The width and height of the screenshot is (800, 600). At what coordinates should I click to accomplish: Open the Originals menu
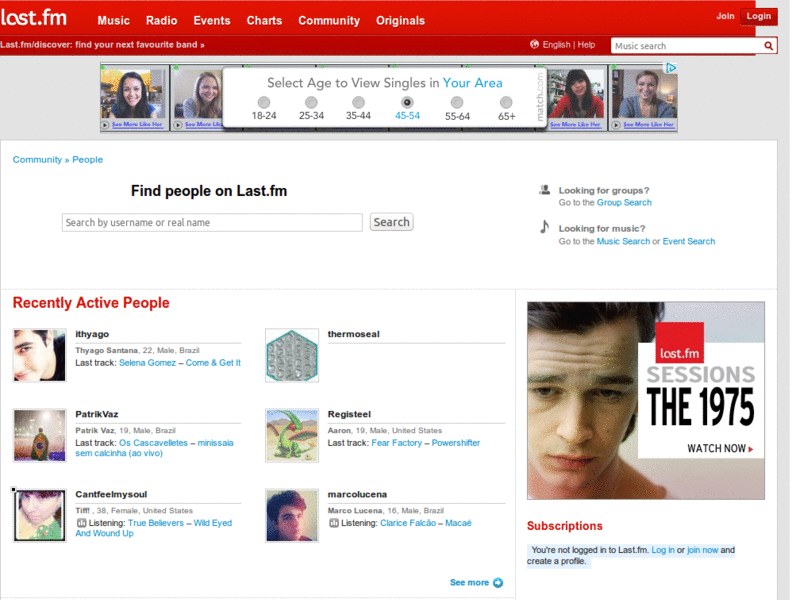pos(401,20)
